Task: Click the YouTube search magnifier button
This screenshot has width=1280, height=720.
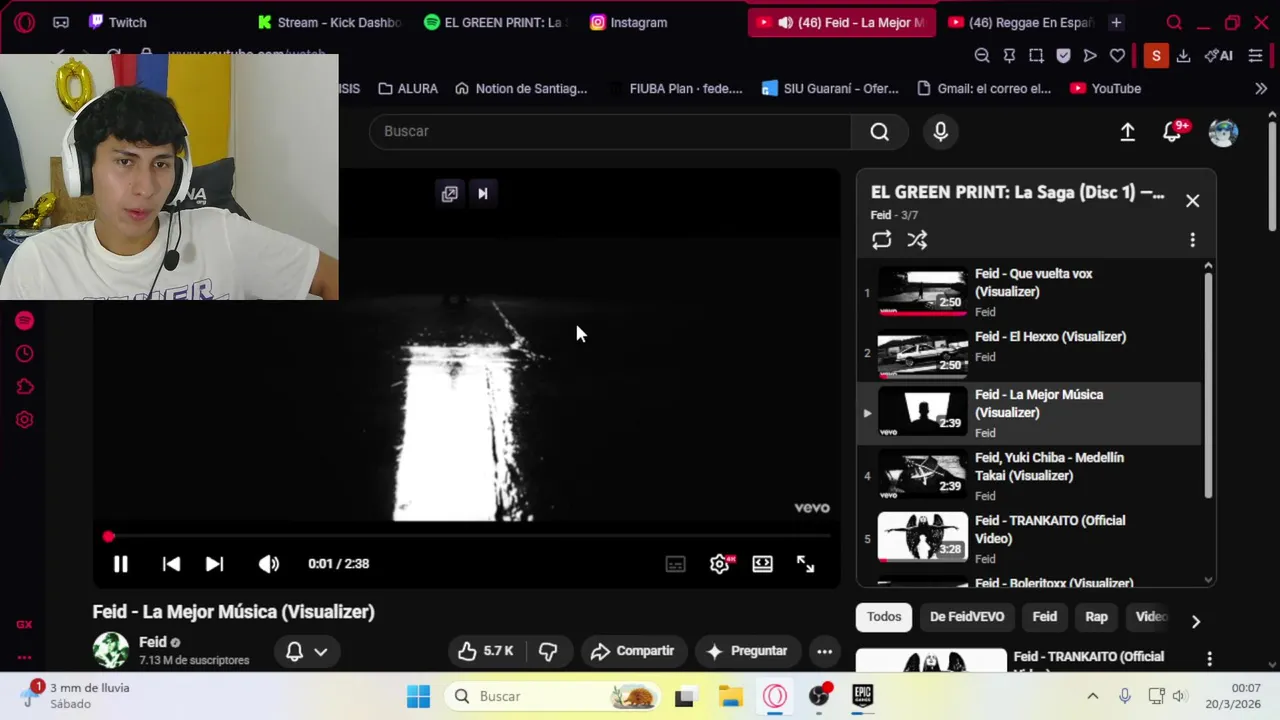Action: [x=879, y=131]
